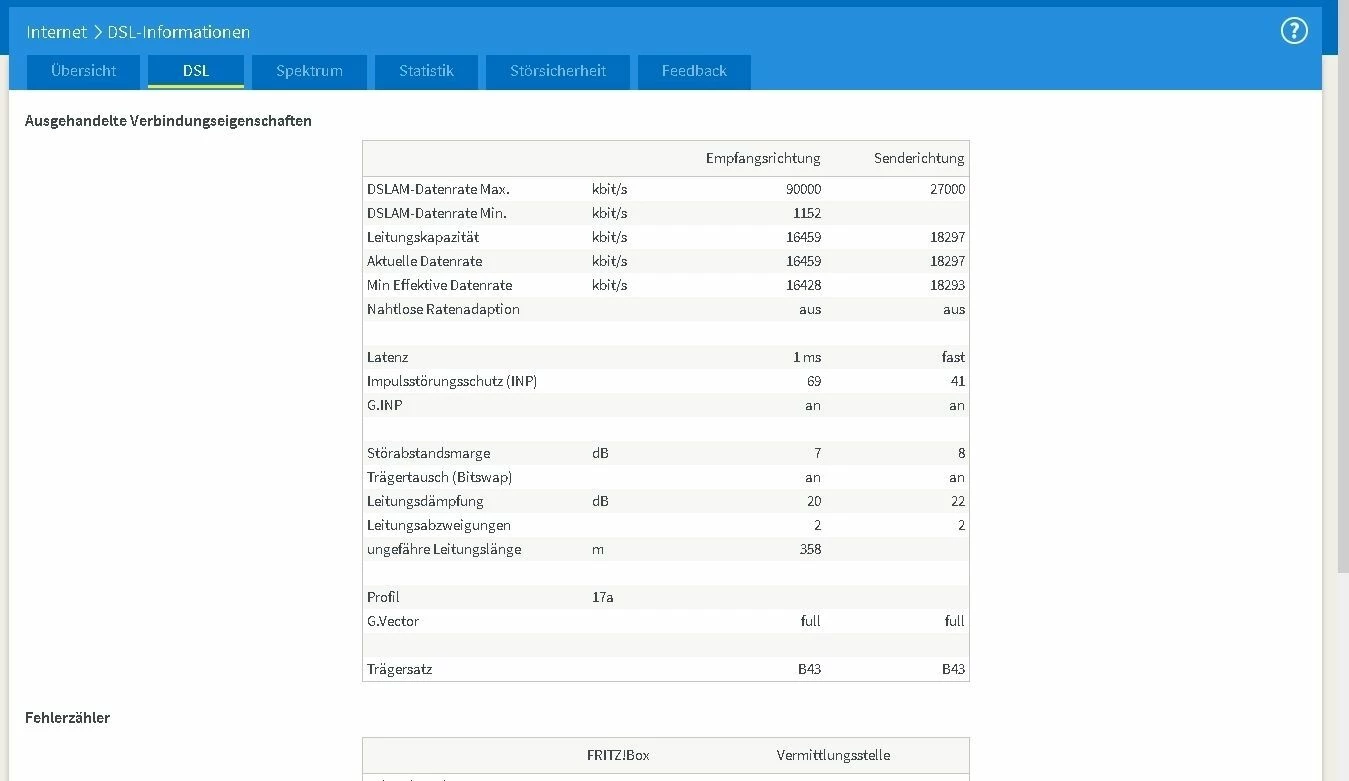
Task: Click the Aktuelle Datenrate row label
Action: point(424,261)
